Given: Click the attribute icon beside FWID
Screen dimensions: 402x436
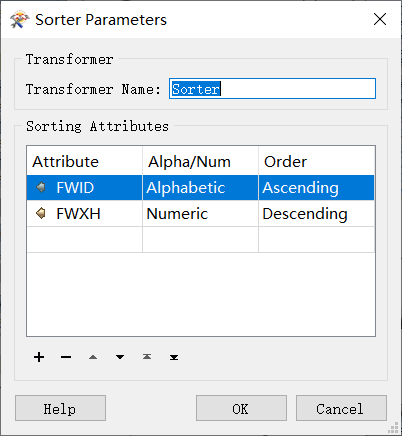Looking at the screenshot, I should point(41,187).
